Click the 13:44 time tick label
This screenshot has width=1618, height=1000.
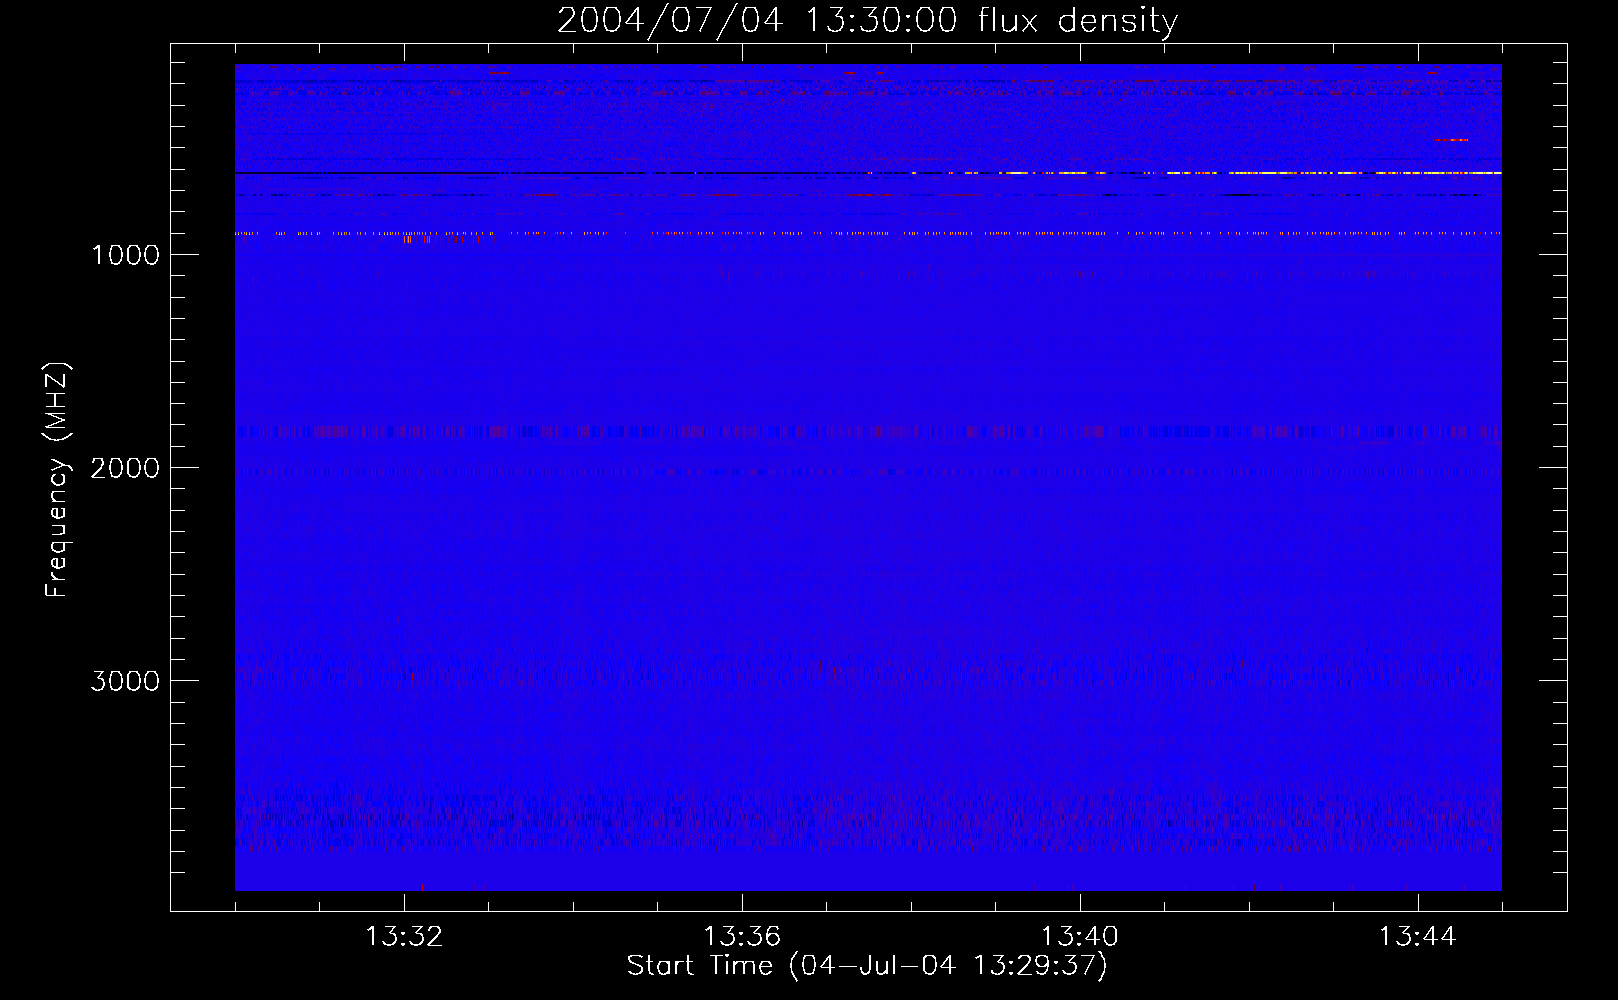[1418, 937]
